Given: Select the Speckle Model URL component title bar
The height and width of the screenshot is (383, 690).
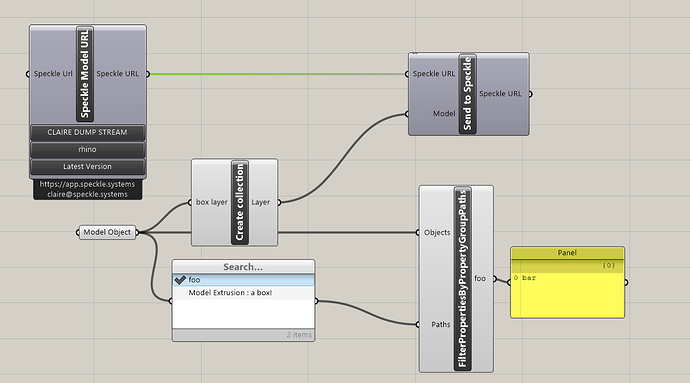Looking at the screenshot, I should (84, 74).
